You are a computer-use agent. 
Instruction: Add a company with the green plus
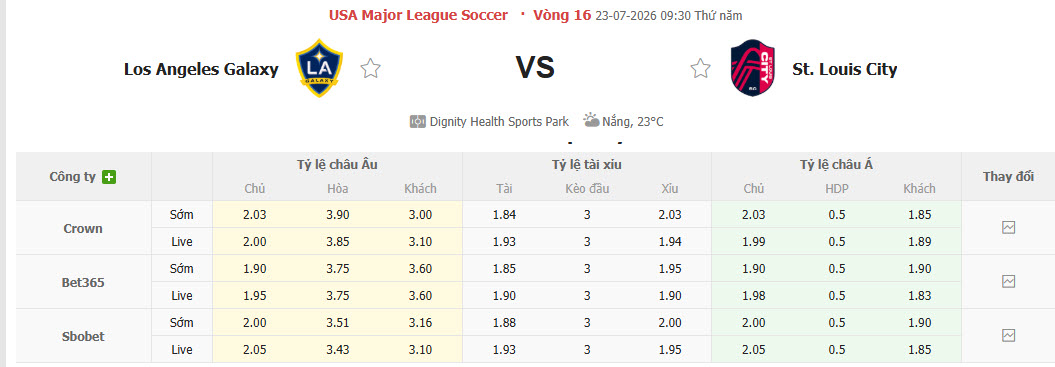(x=109, y=178)
